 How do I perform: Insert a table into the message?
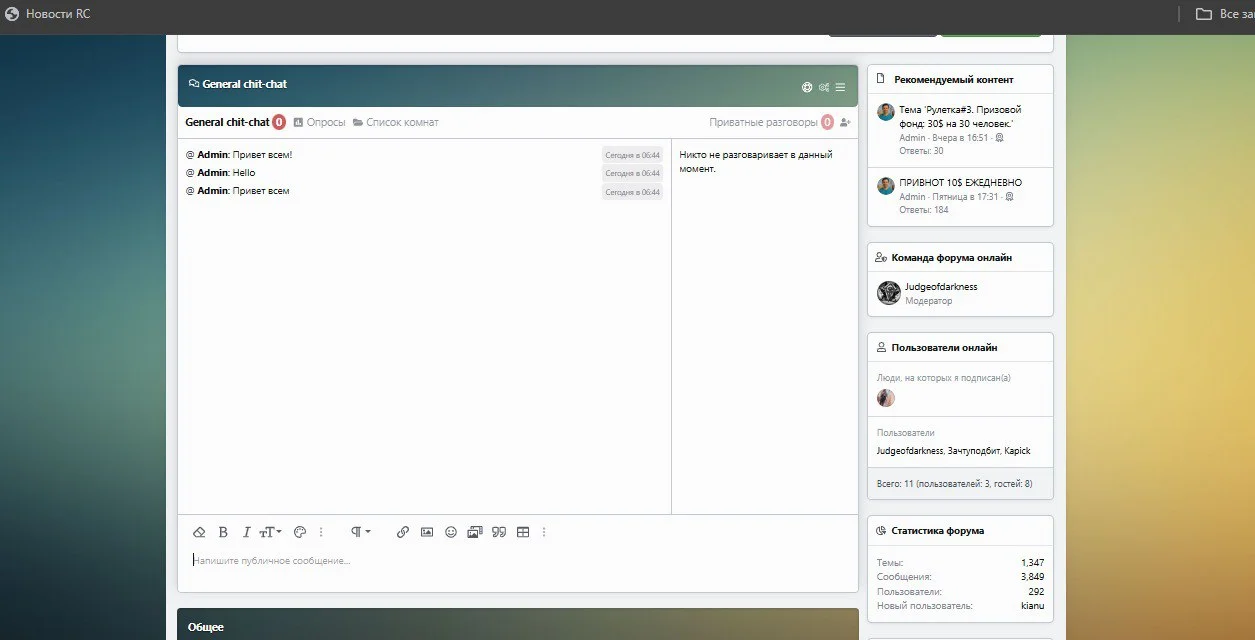click(523, 532)
